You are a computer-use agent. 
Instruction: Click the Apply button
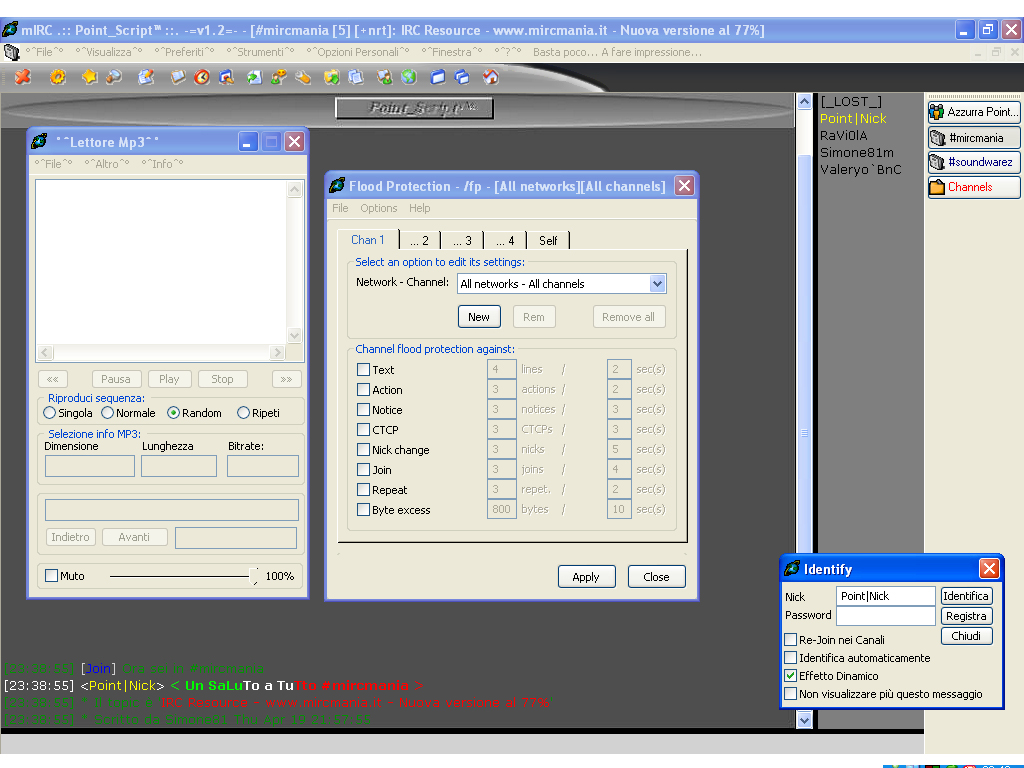pos(586,577)
